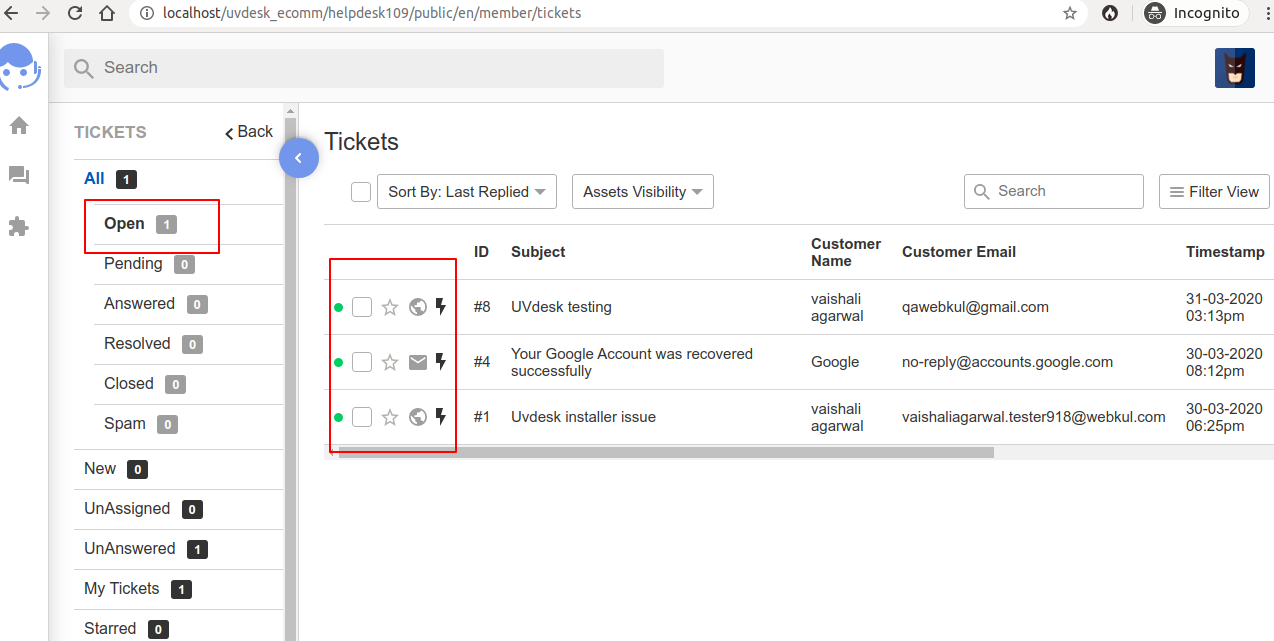Collapse sidebar with blue chevron button
The image size is (1274, 641).
click(x=298, y=158)
